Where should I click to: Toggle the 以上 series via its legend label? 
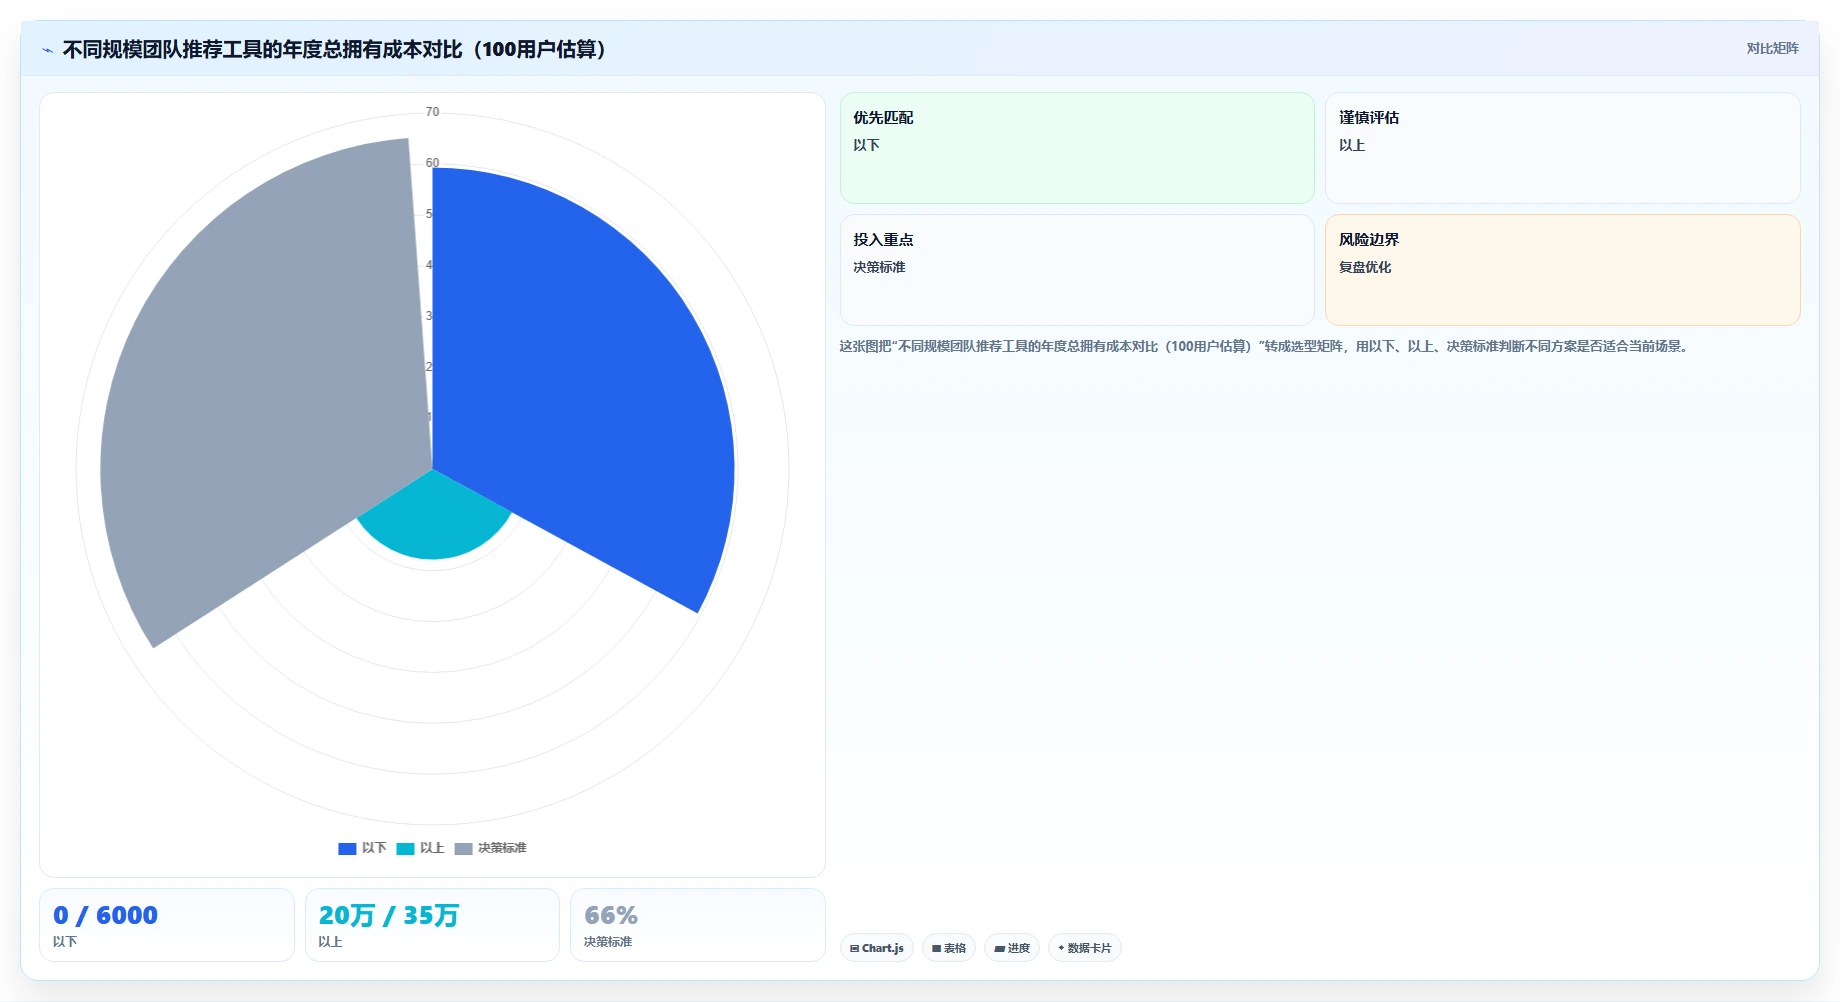coord(432,848)
